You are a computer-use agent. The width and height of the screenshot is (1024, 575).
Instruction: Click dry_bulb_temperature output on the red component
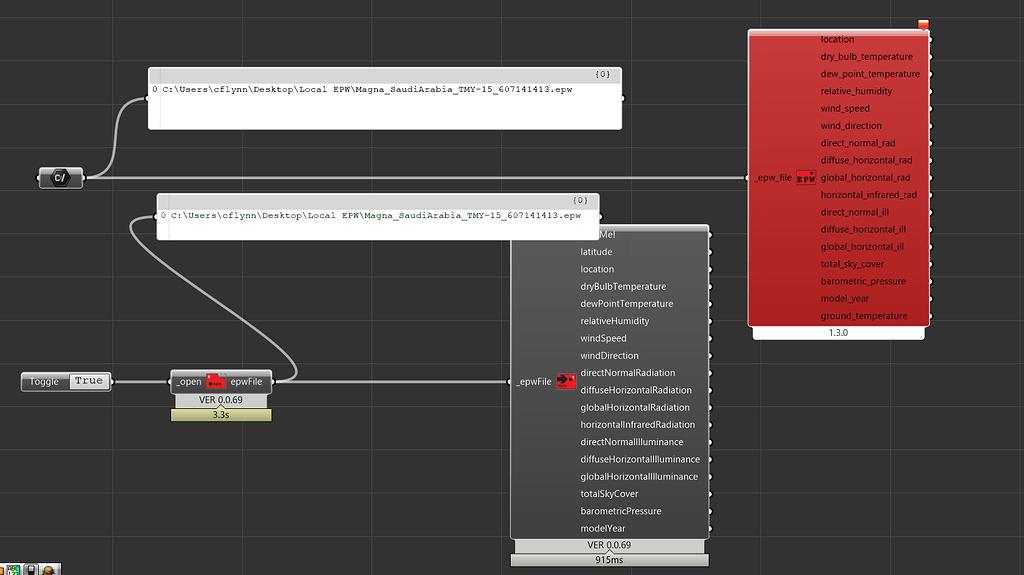[x=866, y=57]
